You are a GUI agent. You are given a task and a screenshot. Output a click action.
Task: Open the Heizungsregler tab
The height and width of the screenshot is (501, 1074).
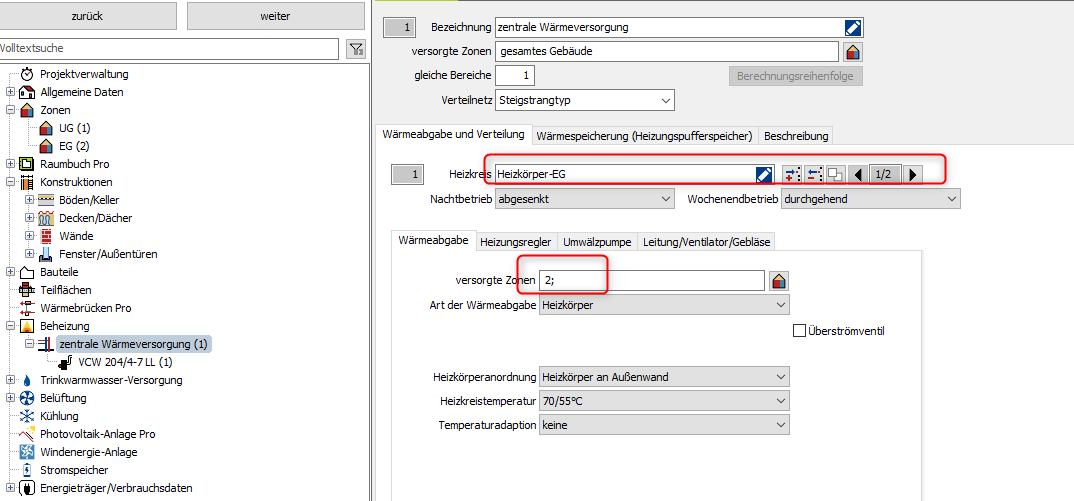516,242
